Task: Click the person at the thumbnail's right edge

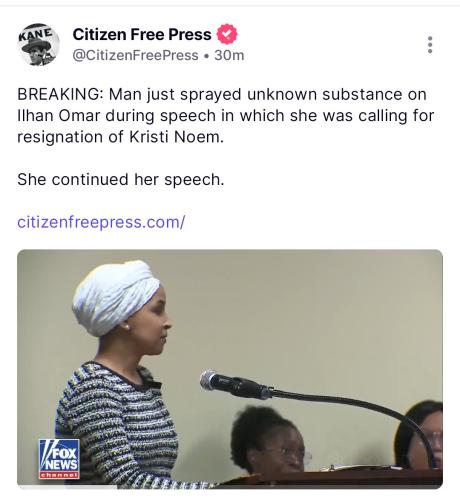Action: [x=419, y=434]
